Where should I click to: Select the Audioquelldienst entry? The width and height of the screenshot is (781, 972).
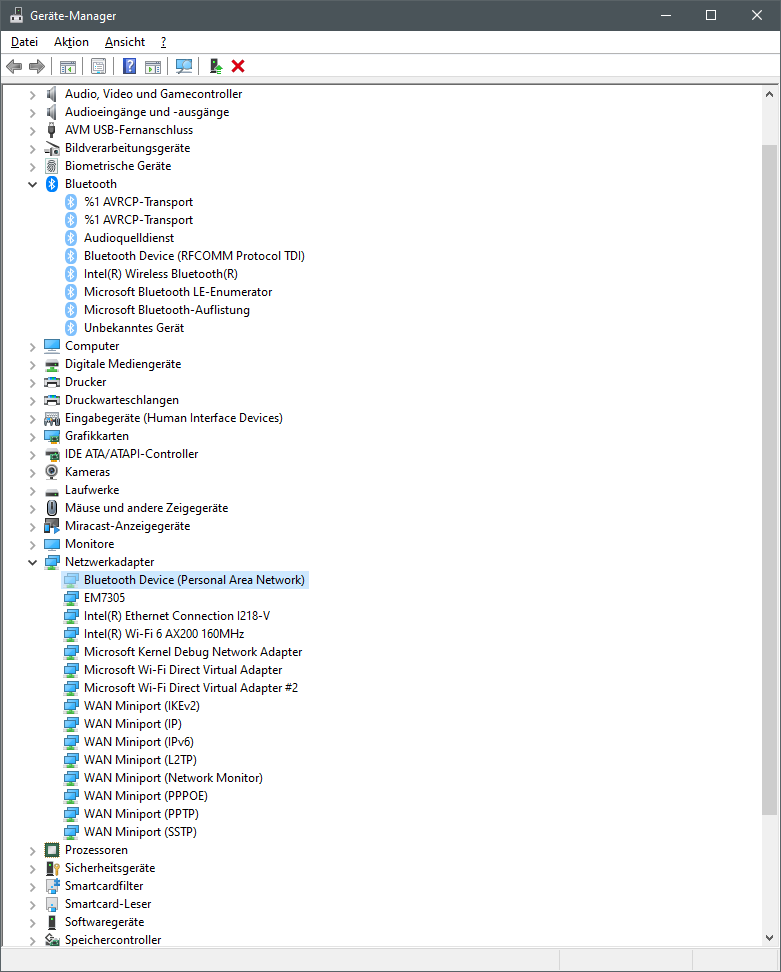[129, 238]
